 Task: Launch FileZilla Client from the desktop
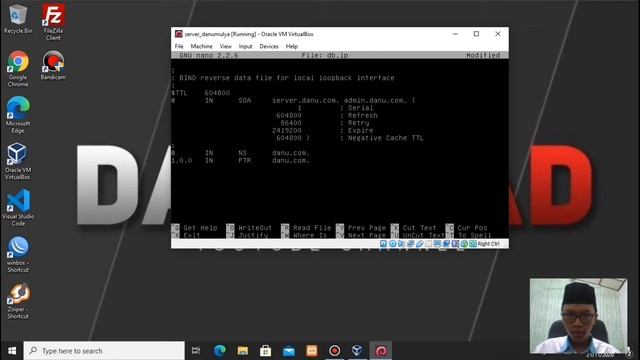pyautogui.click(x=53, y=22)
